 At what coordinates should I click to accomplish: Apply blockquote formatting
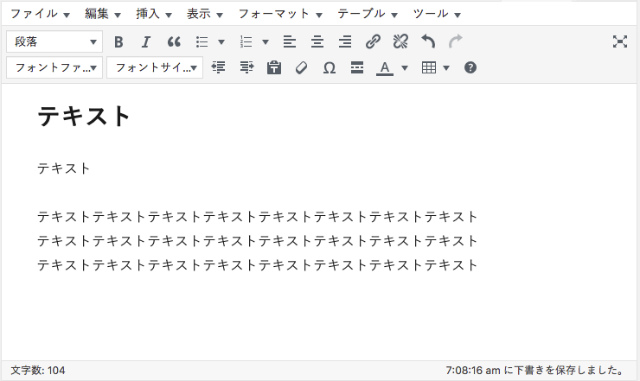tap(174, 42)
